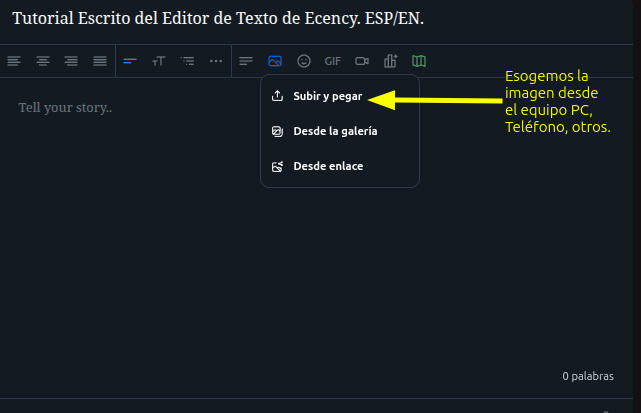Choose 'Subir y pegar' from image menu
The width and height of the screenshot is (641, 413).
pyautogui.click(x=340, y=96)
